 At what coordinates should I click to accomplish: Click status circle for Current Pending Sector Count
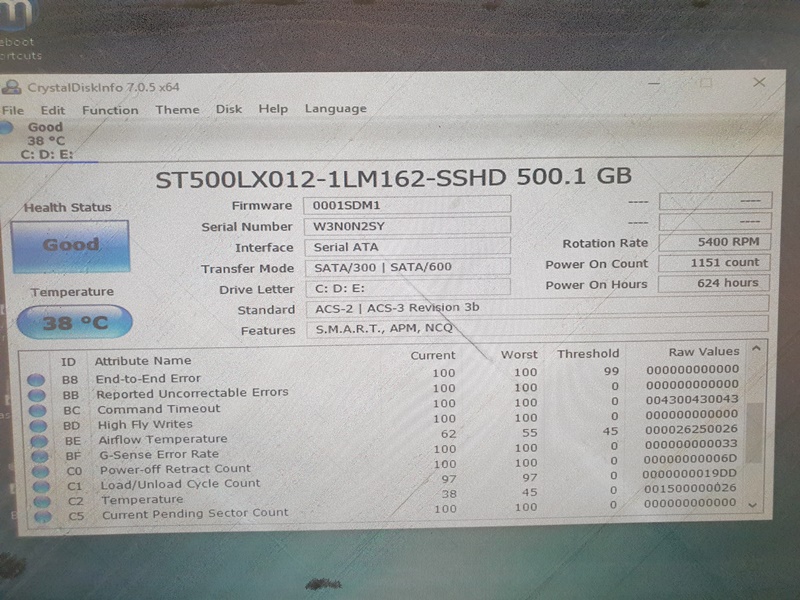tap(43, 516)
